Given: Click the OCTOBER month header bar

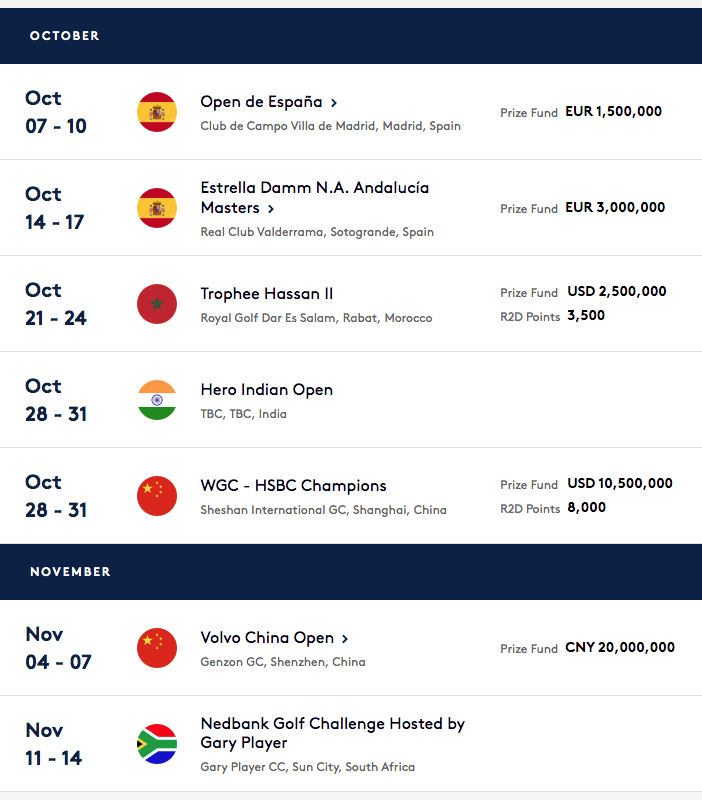Looking at the screenshot, I should coord(351,36).
